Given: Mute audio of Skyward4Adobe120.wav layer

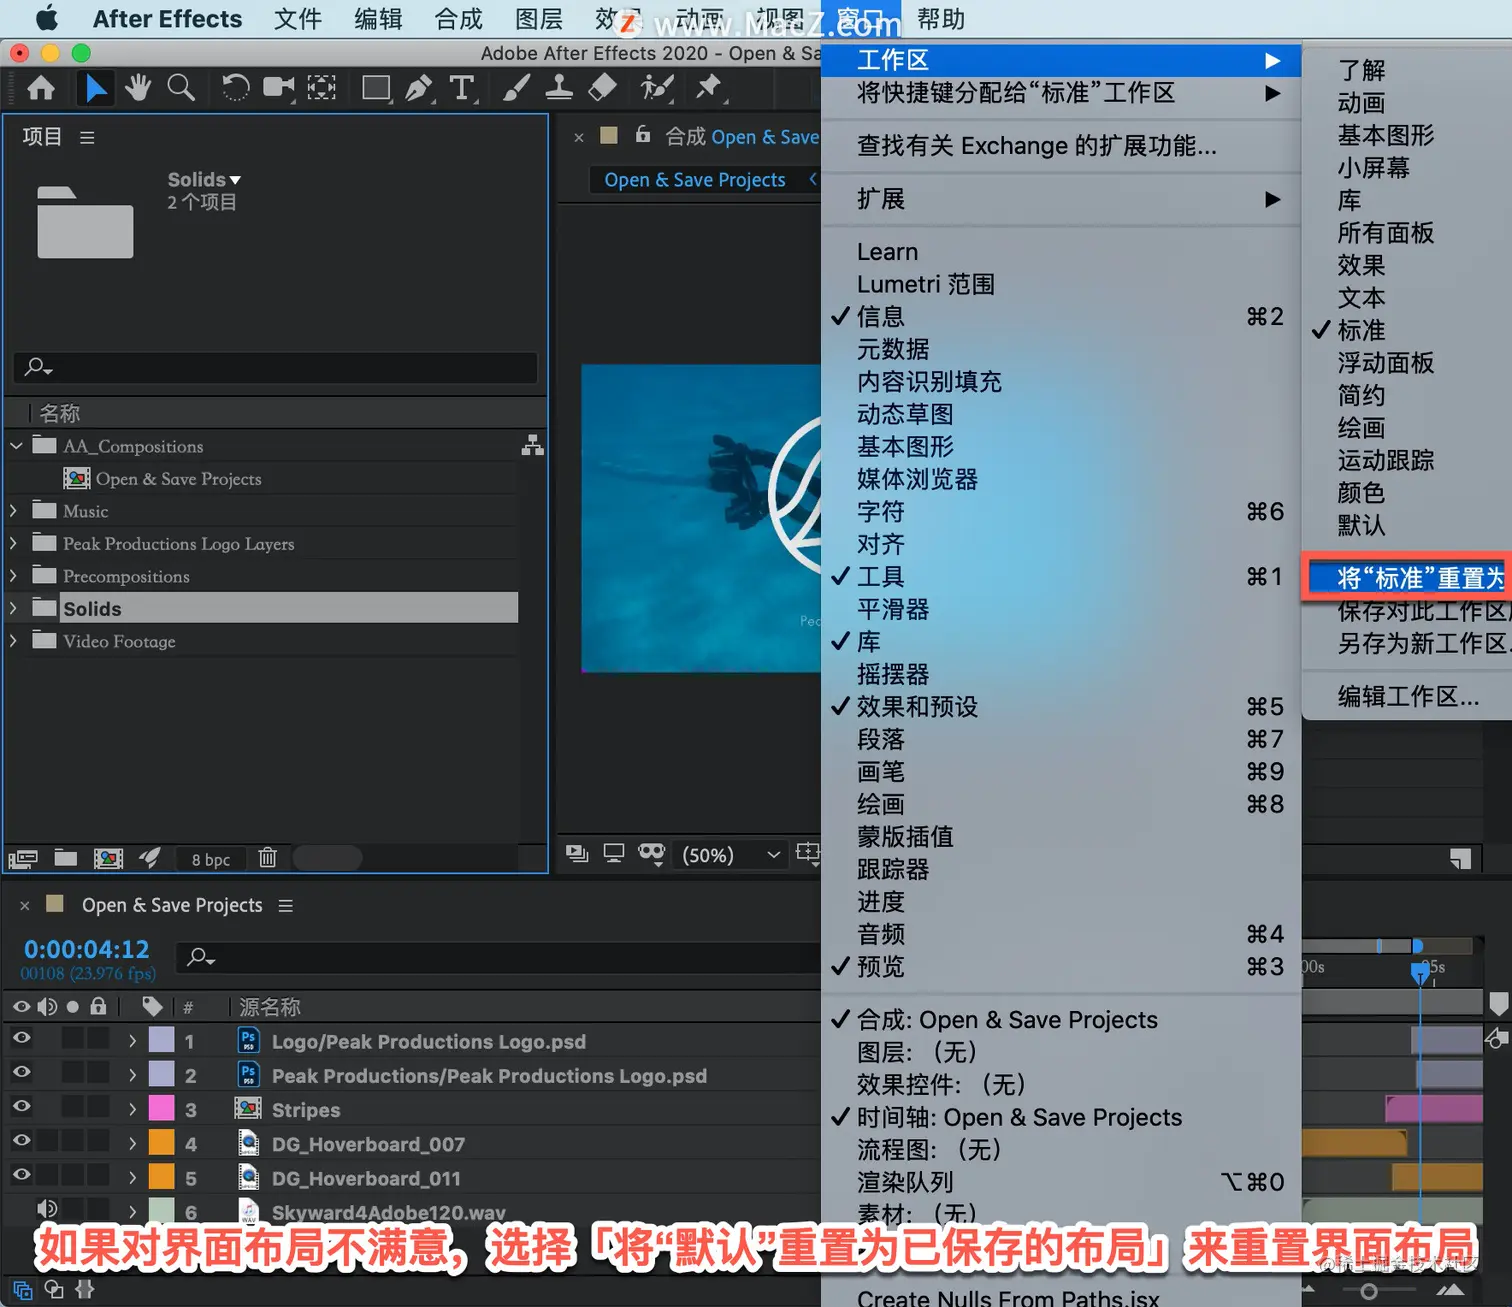Looking at the screenshot, I should [x=47, y=1209].
